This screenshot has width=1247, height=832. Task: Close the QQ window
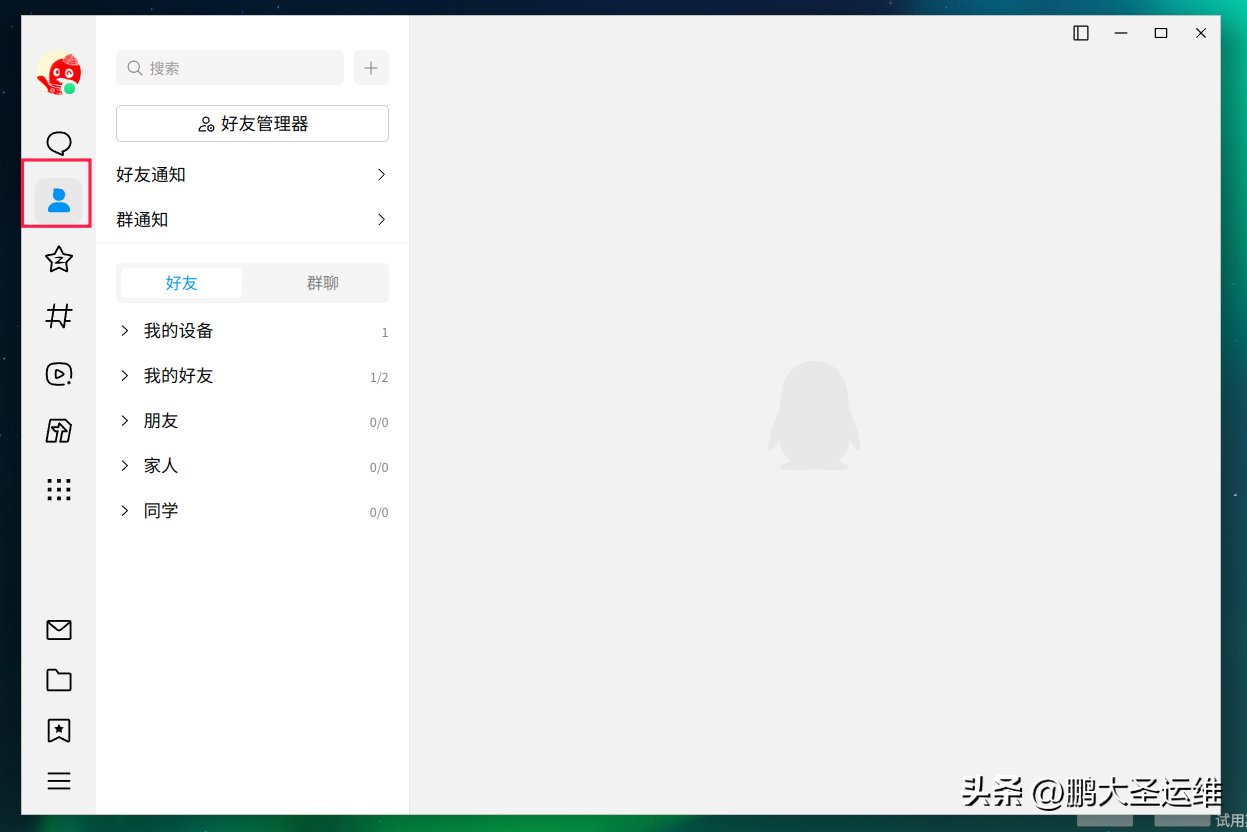click(x=1201, y=33)
